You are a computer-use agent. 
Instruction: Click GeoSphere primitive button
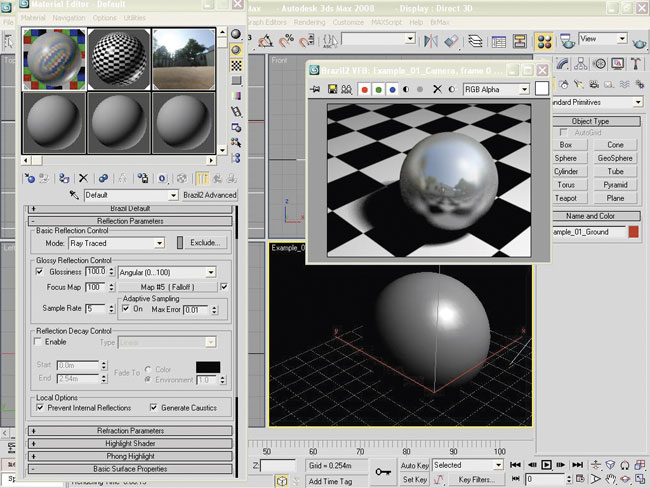615,158
